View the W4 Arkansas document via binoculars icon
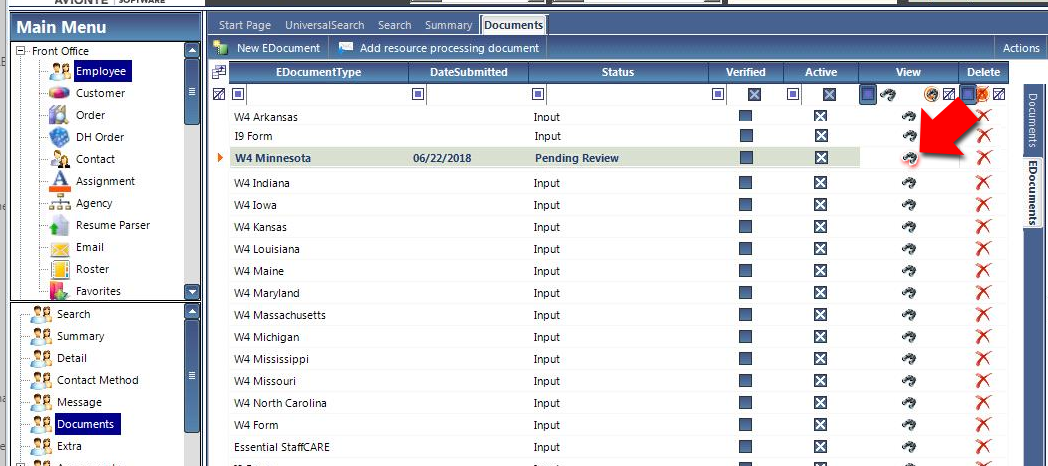 coord(908,116)
